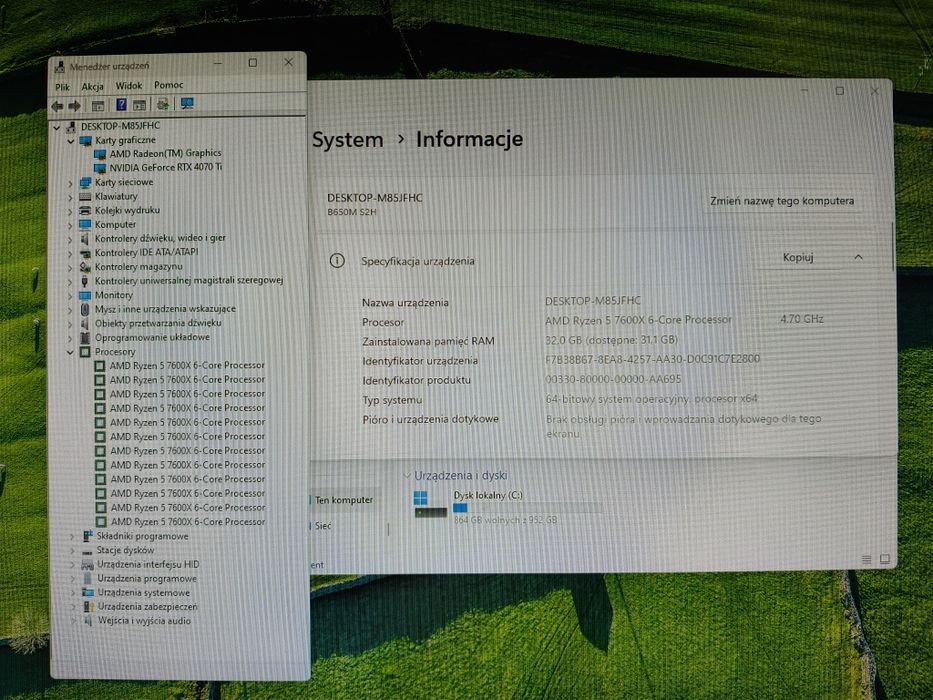933x700 pixels.
Task: Expand Kontrolery dźwięku, wideo i gier
Action: click(x=70, y=240)
